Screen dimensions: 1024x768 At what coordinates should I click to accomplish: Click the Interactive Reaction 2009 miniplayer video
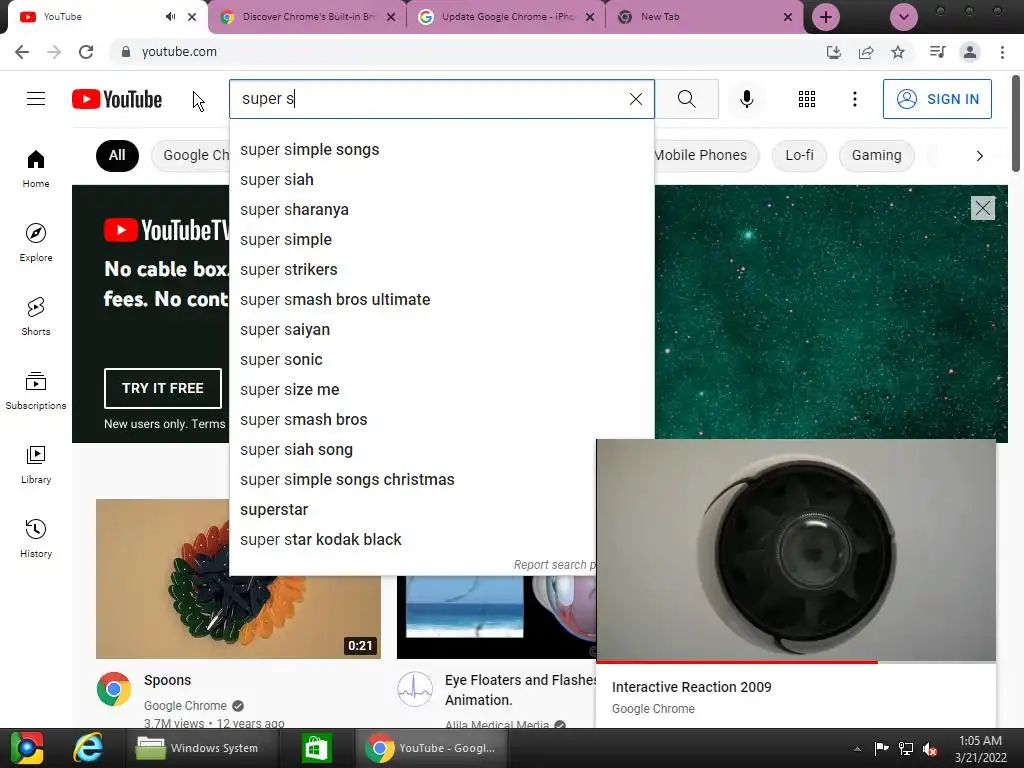tap(796, 550)
